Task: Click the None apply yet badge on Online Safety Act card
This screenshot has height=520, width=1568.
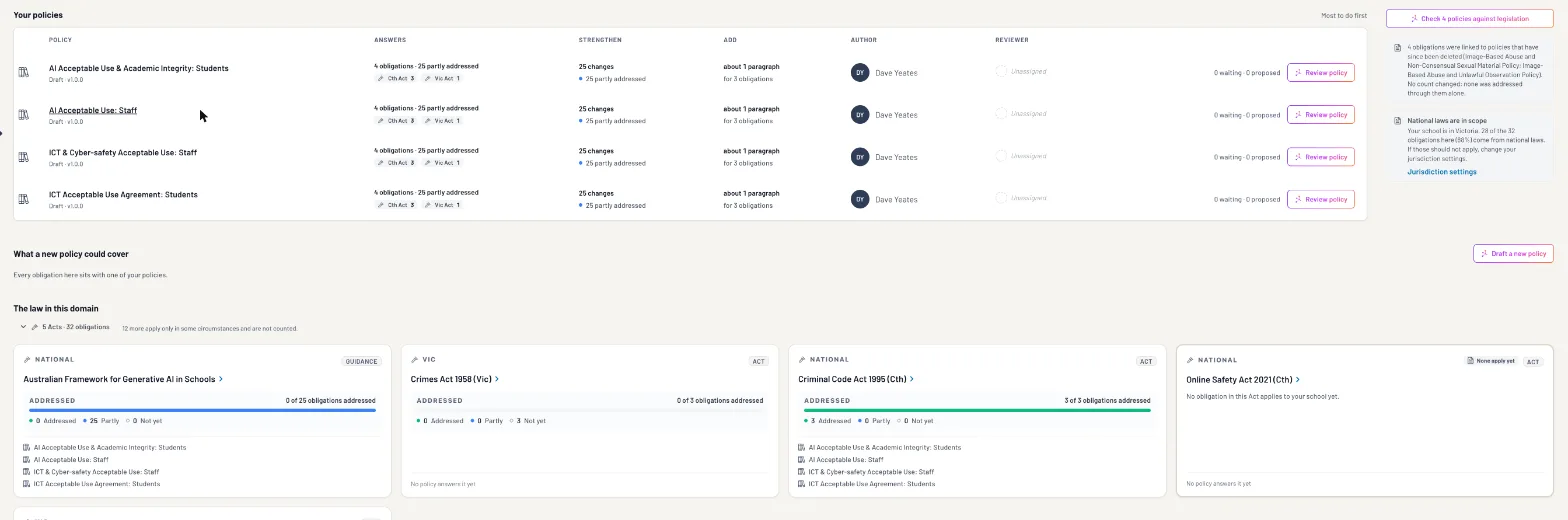Action: pyautogui.click(x=1491, y=361)
